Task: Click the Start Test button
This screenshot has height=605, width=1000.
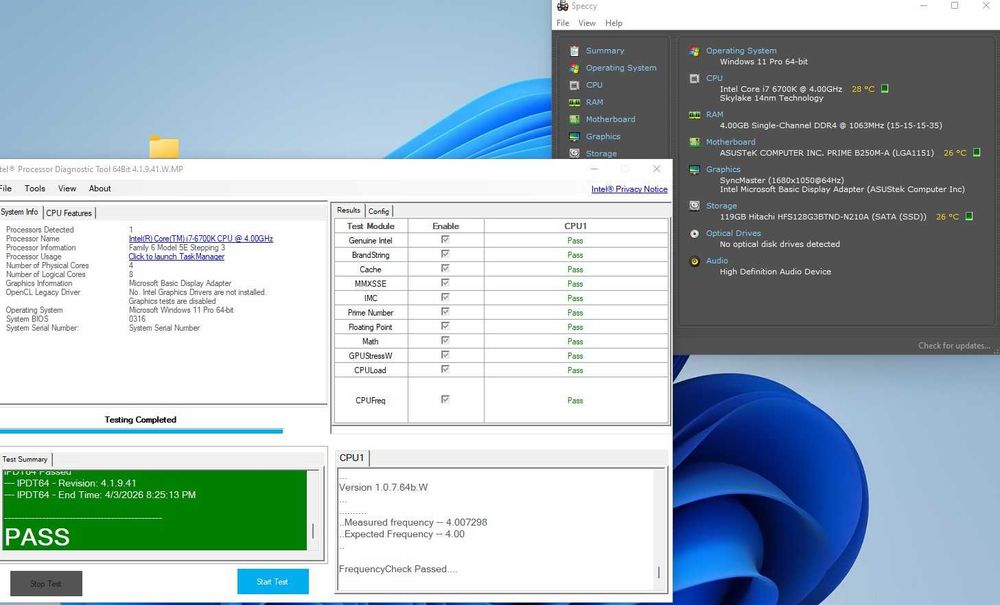Action: (273, 581)
